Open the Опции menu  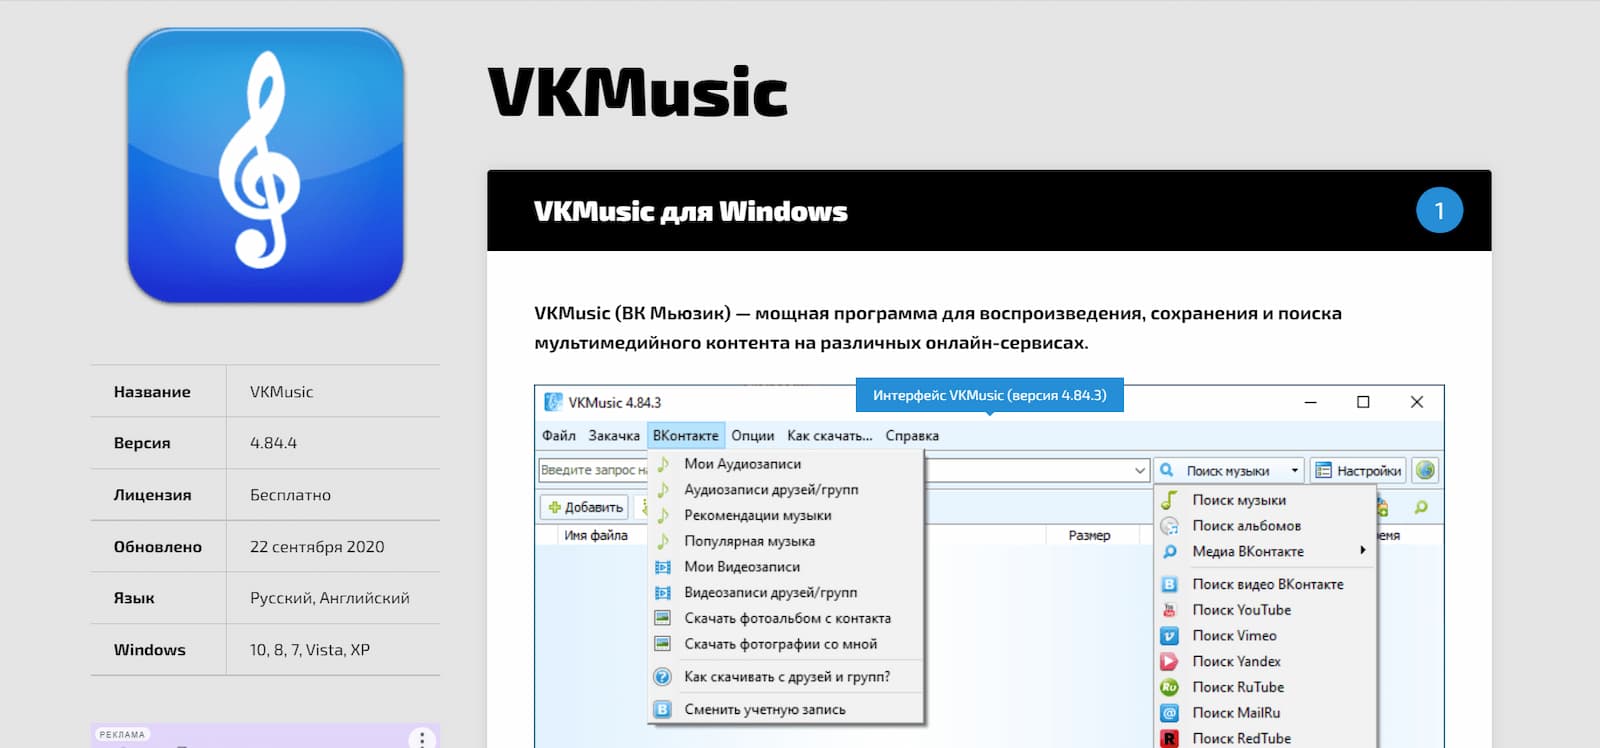[753, 436]
